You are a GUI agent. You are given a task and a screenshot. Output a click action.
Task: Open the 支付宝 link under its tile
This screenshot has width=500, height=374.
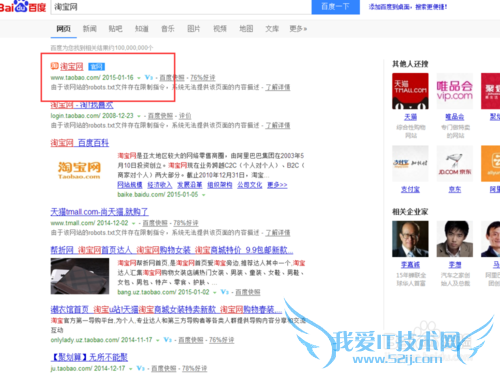tap(410, 189)
